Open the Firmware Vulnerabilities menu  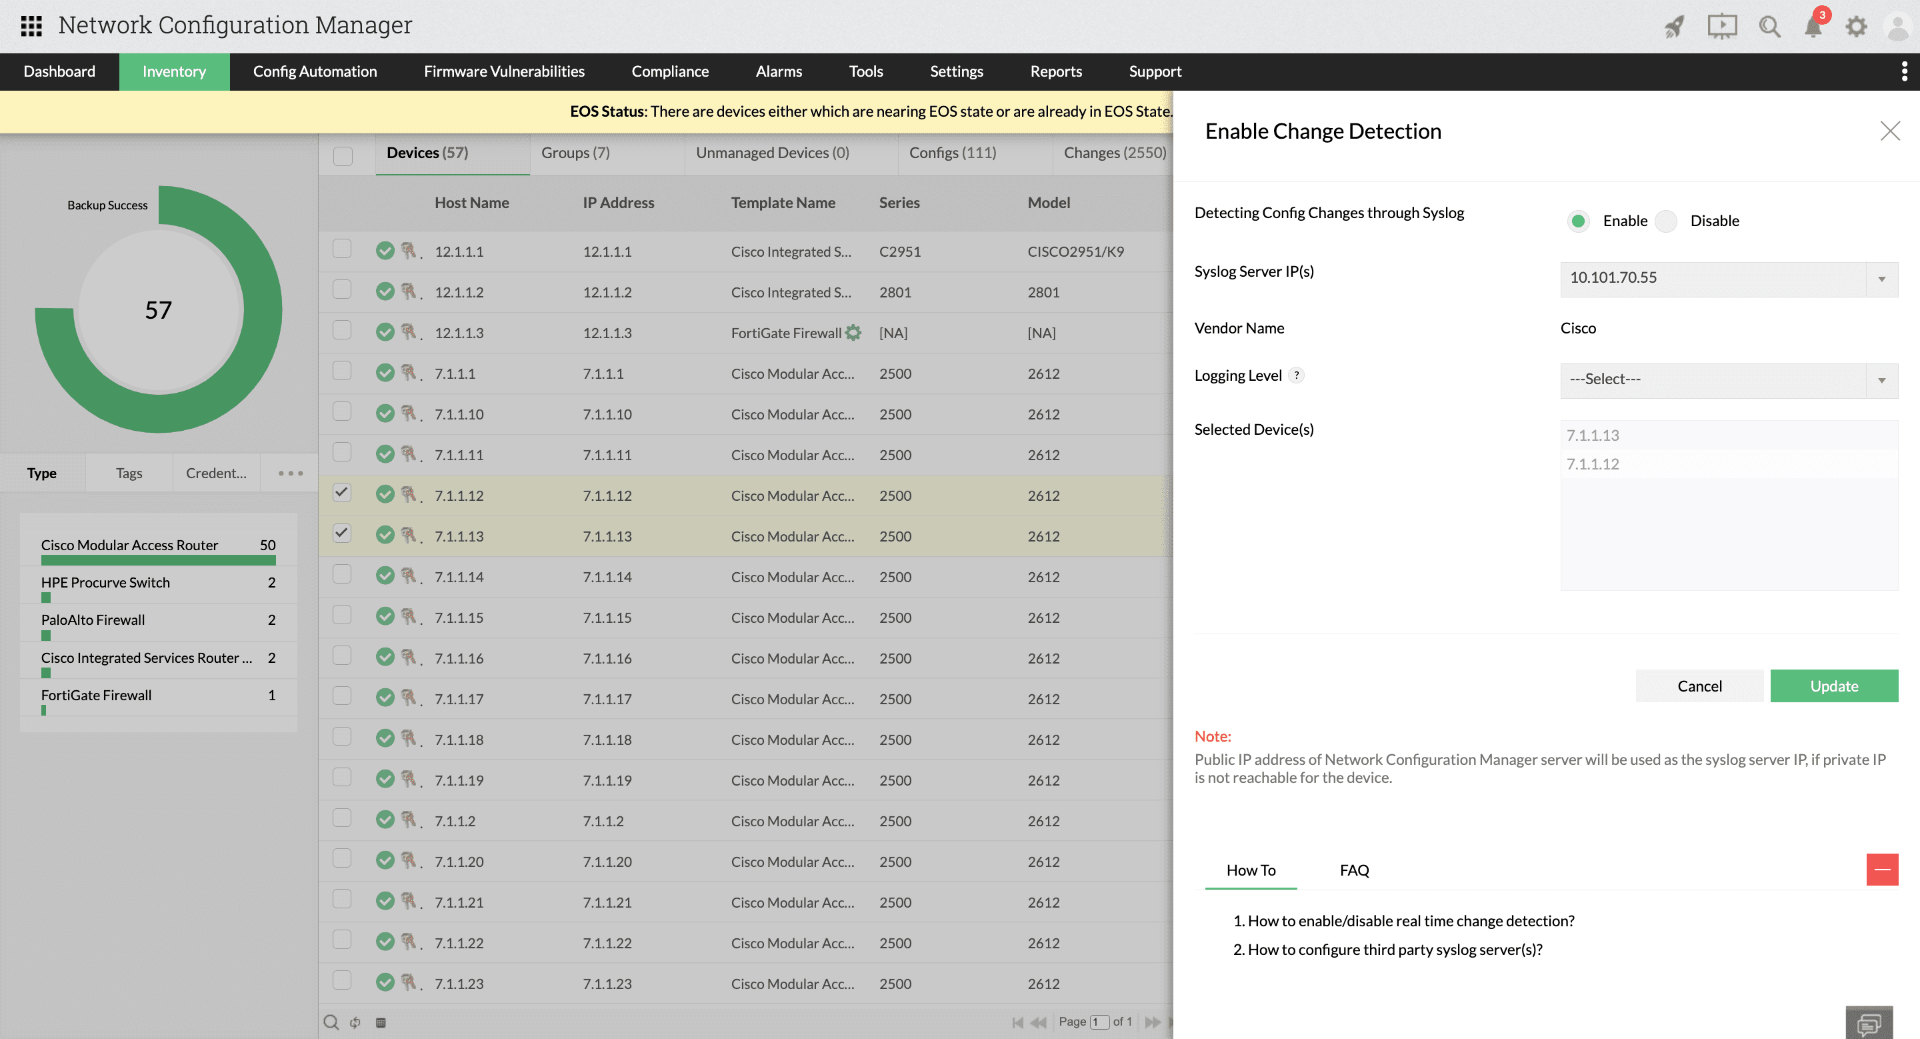pos(504,71)
